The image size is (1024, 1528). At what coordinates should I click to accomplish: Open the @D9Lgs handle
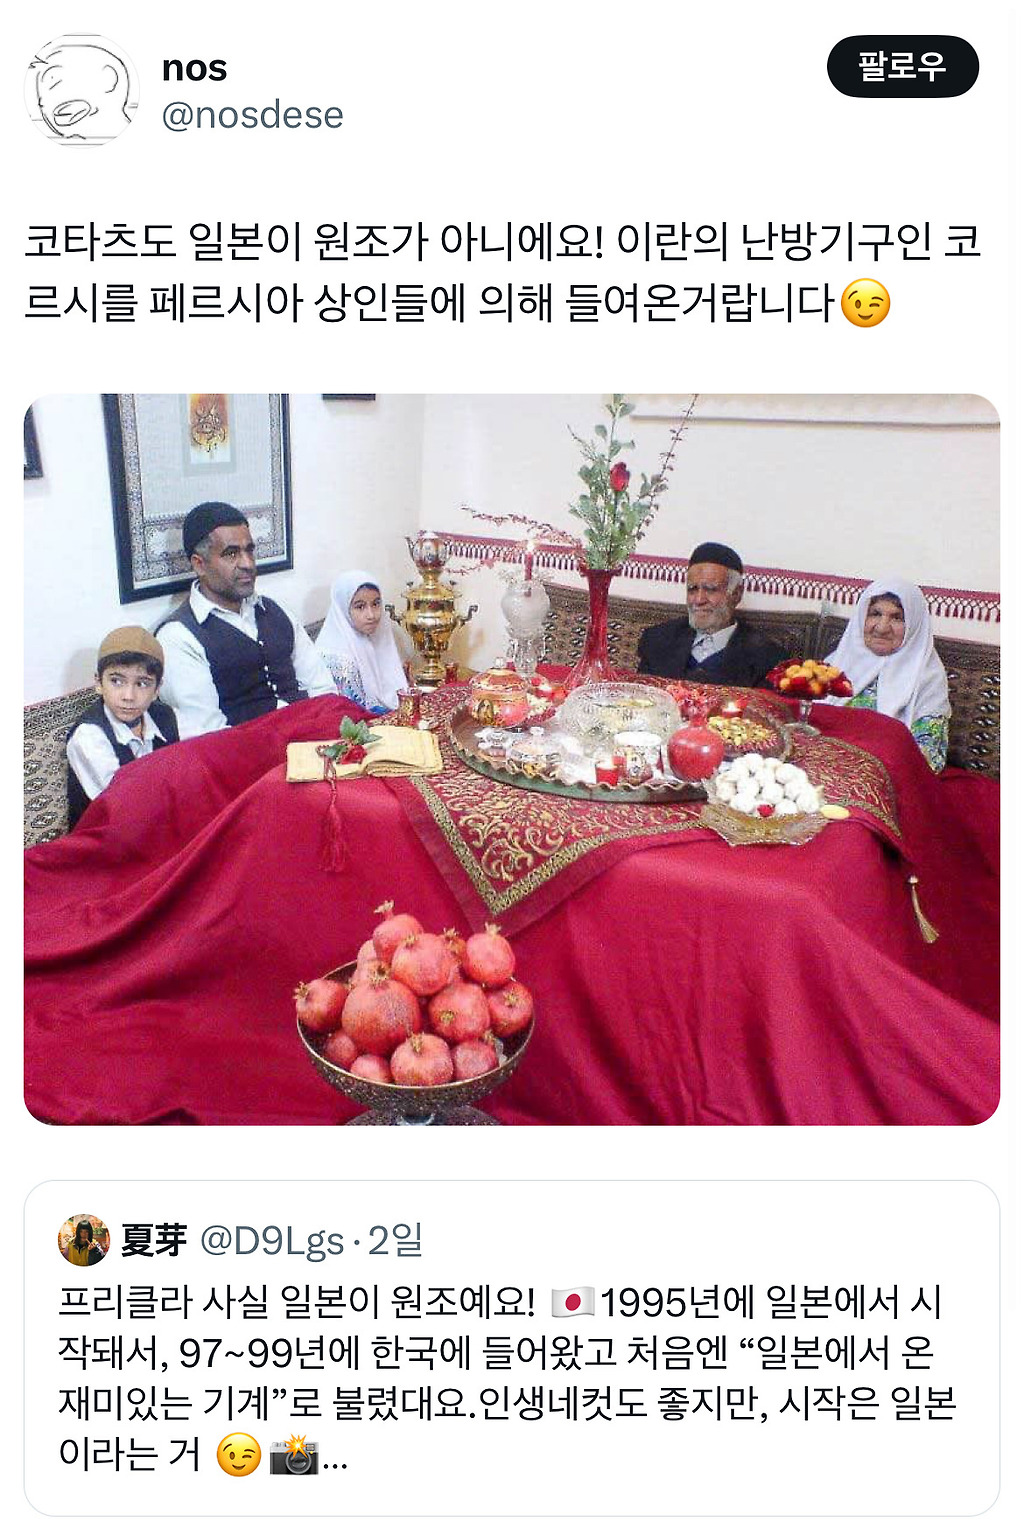pyautogui.click(x=272, y=1241)
